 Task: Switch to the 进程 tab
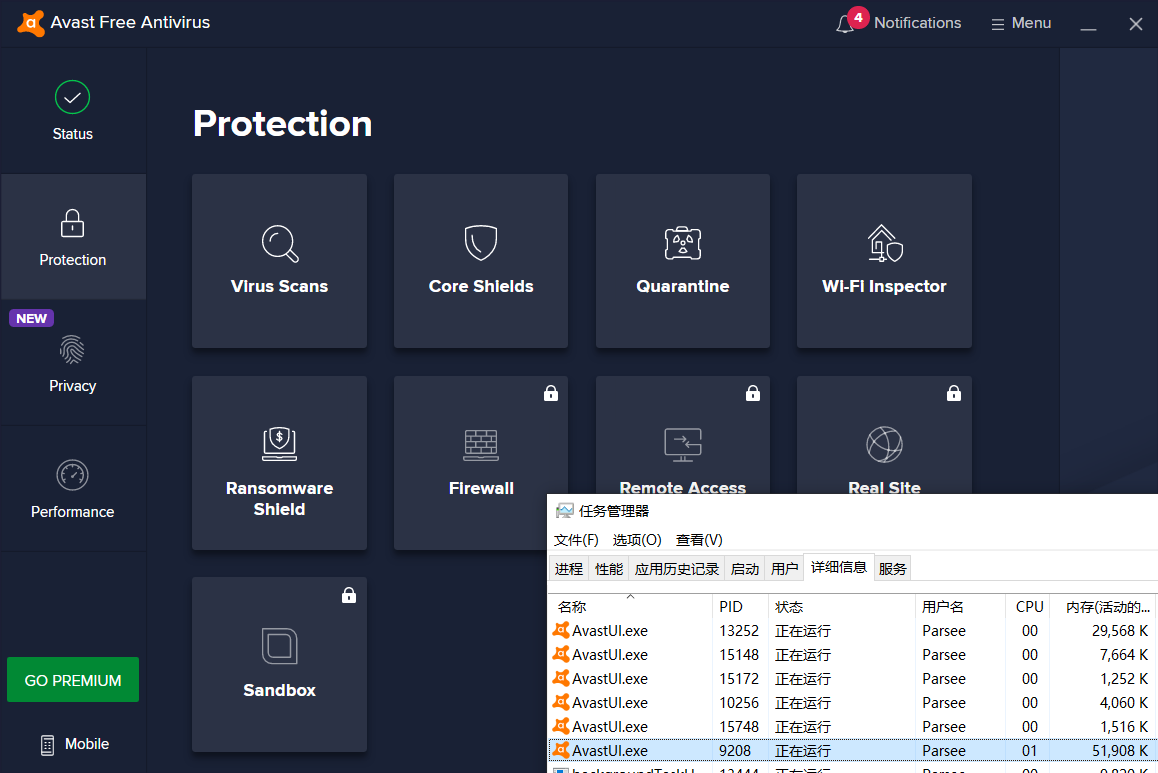tap(569, 569)
